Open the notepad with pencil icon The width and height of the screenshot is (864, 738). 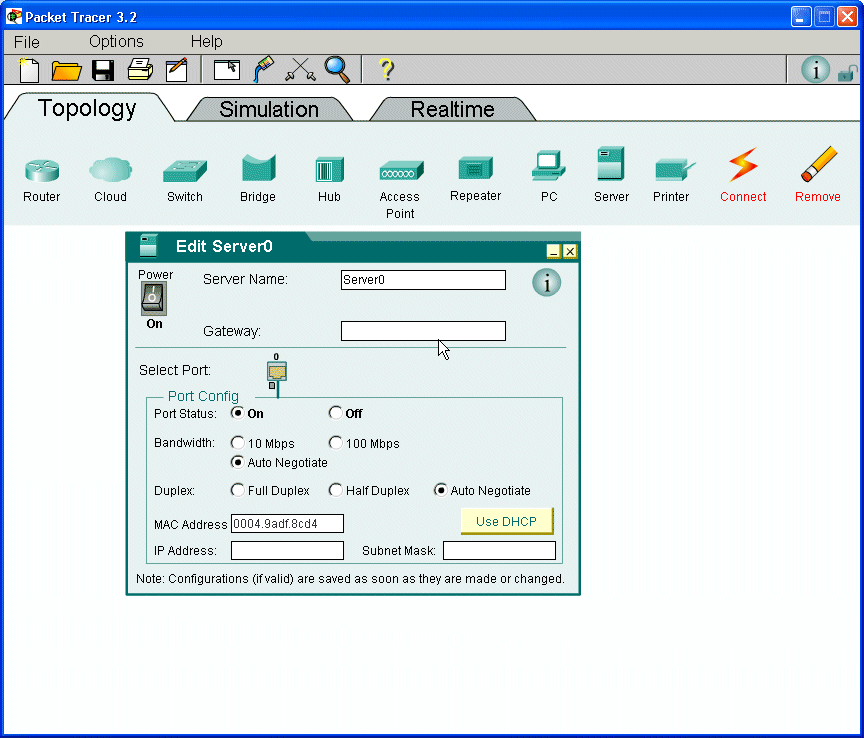click(177, 70)
